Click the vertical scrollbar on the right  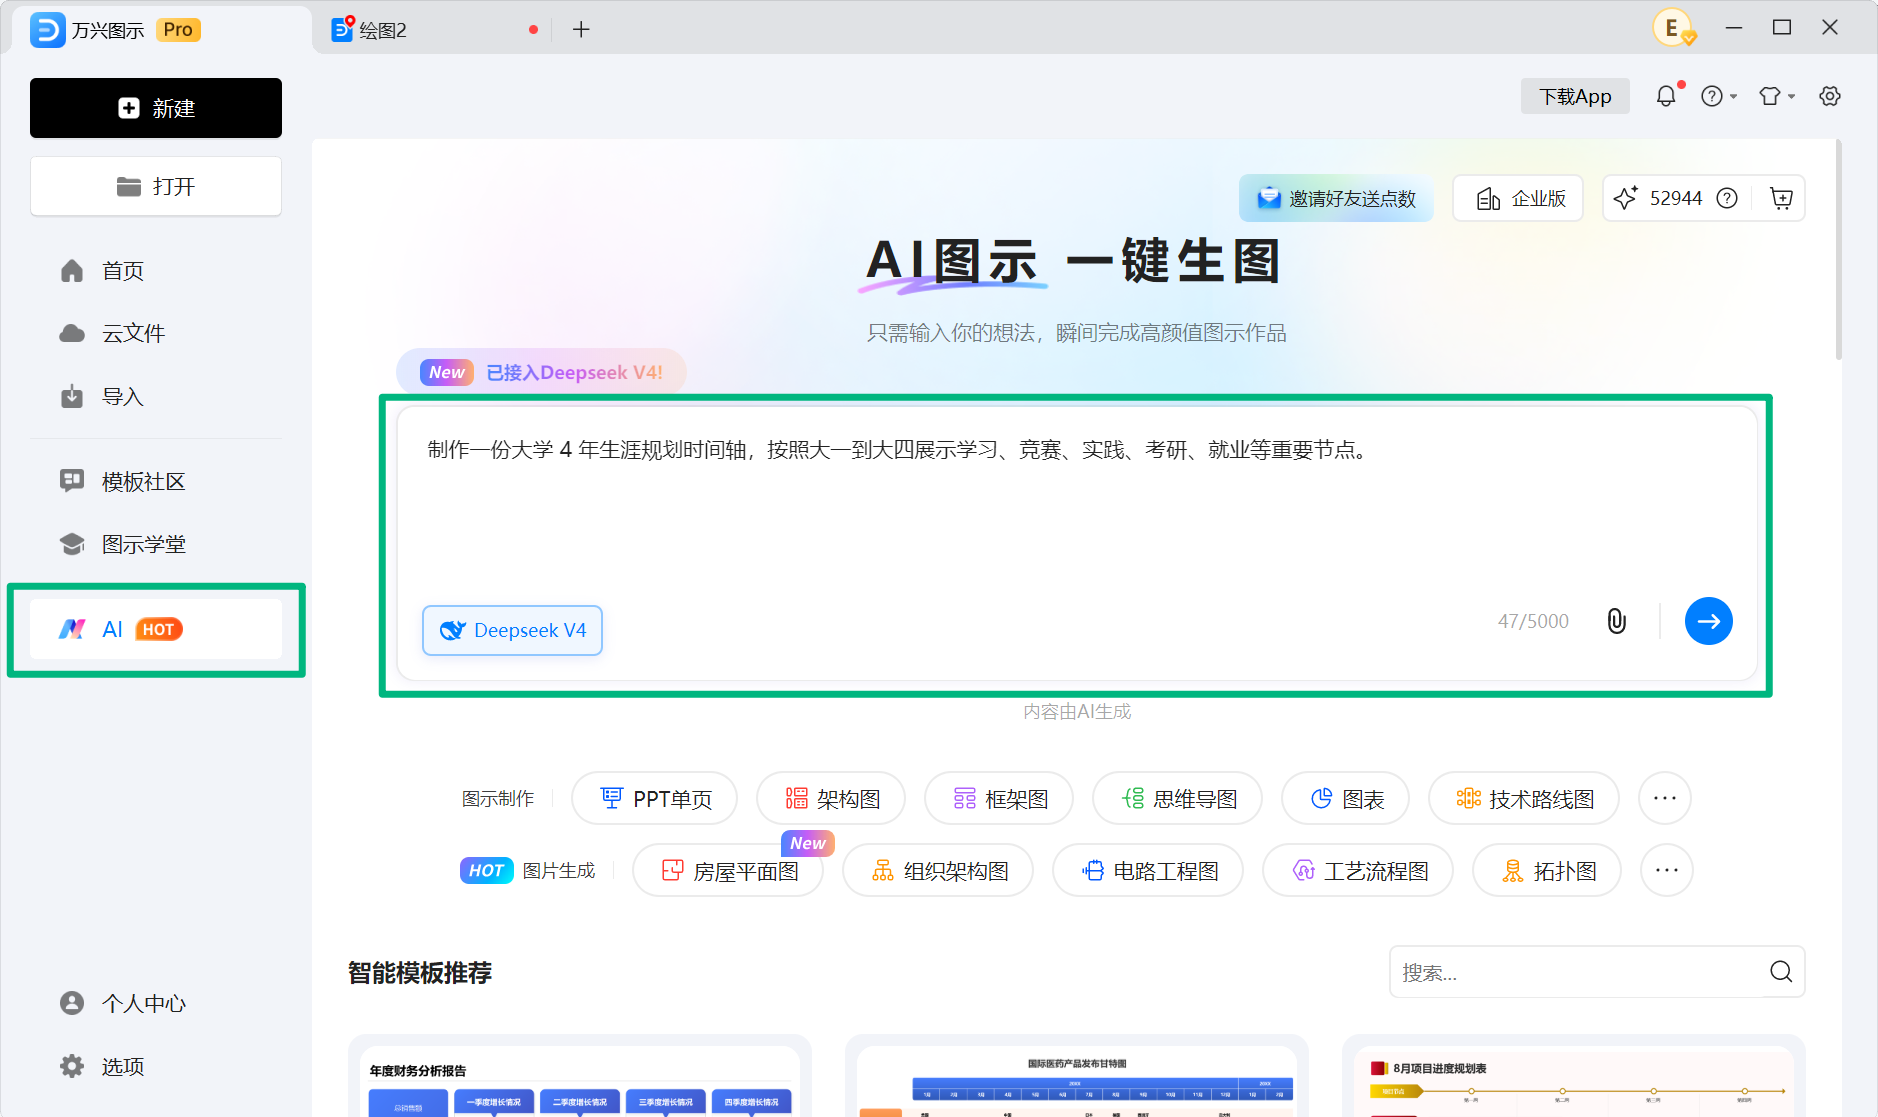[x=1838, y=250]
